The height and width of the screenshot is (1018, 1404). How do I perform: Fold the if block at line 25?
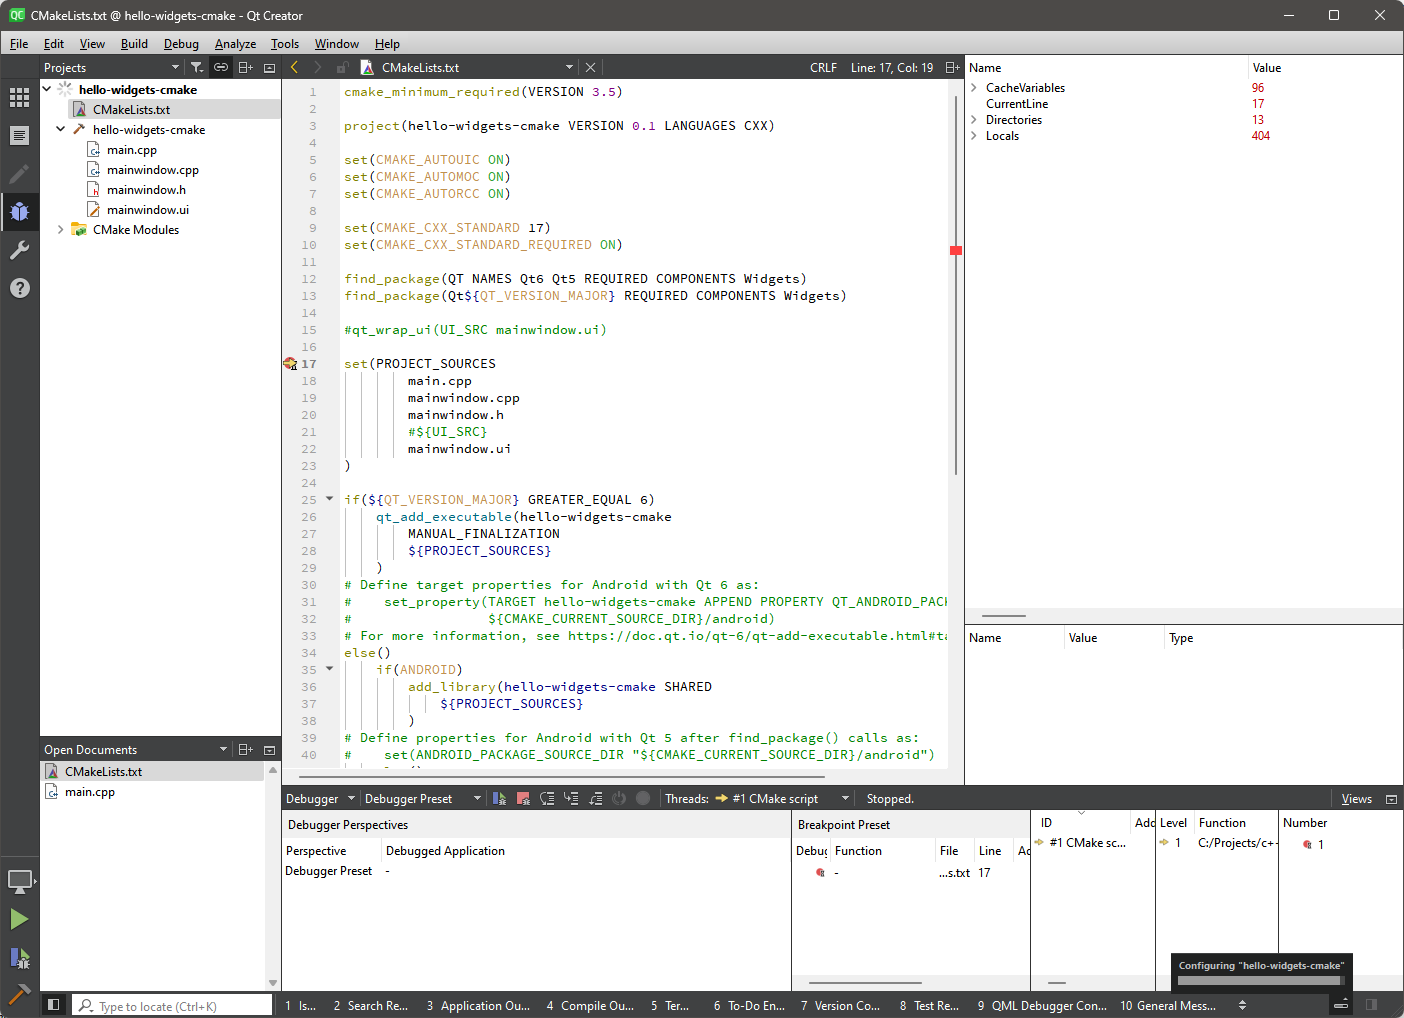[x=329, y=499]
